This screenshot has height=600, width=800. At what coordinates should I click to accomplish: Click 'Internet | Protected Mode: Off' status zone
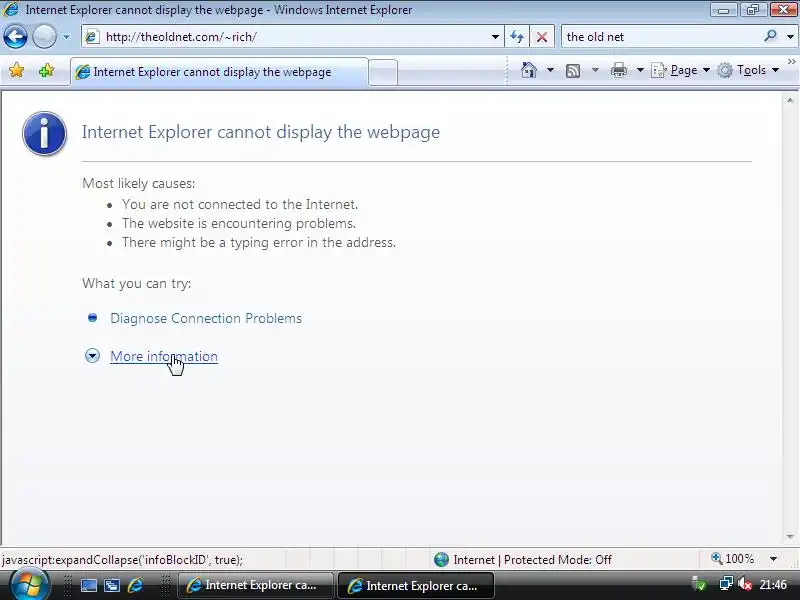[523, 560]
